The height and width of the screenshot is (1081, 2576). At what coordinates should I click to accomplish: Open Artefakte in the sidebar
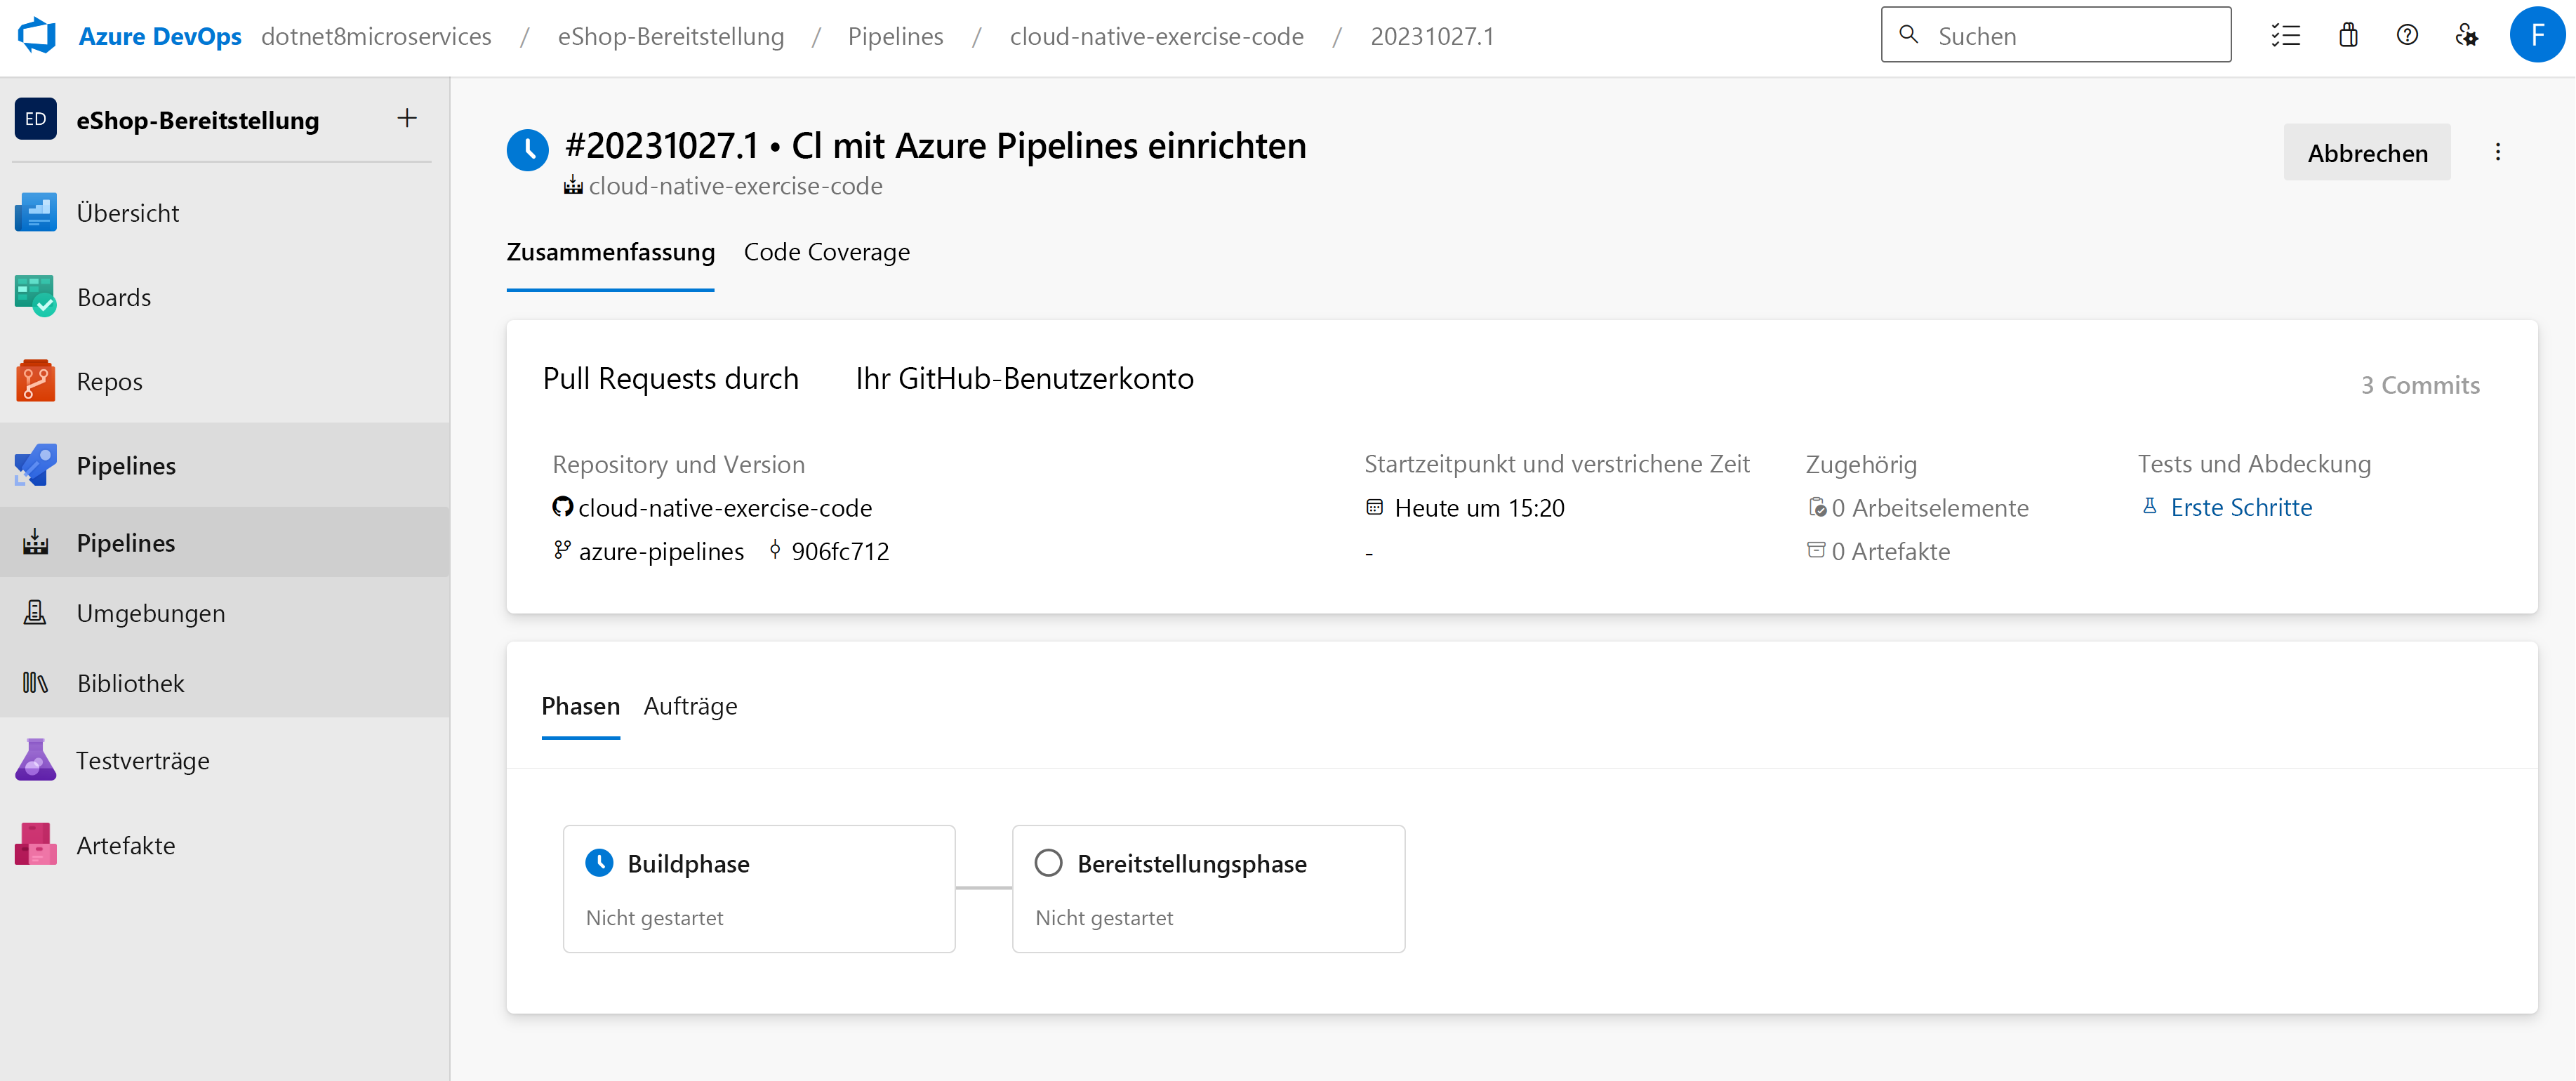coord(125,845)
